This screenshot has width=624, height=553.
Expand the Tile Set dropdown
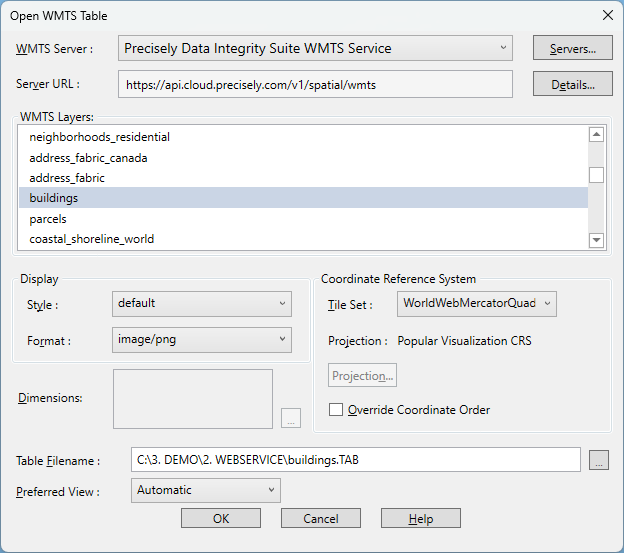point(477,303)
